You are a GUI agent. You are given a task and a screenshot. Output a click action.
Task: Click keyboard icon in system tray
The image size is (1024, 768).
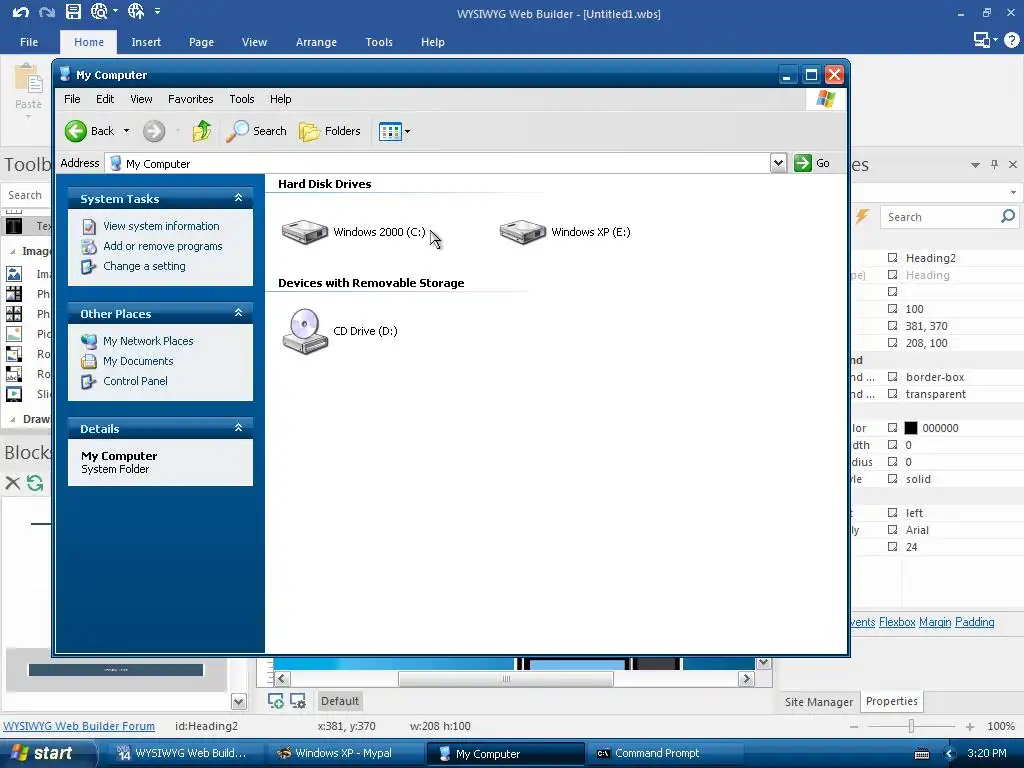[x=922, y=754]
